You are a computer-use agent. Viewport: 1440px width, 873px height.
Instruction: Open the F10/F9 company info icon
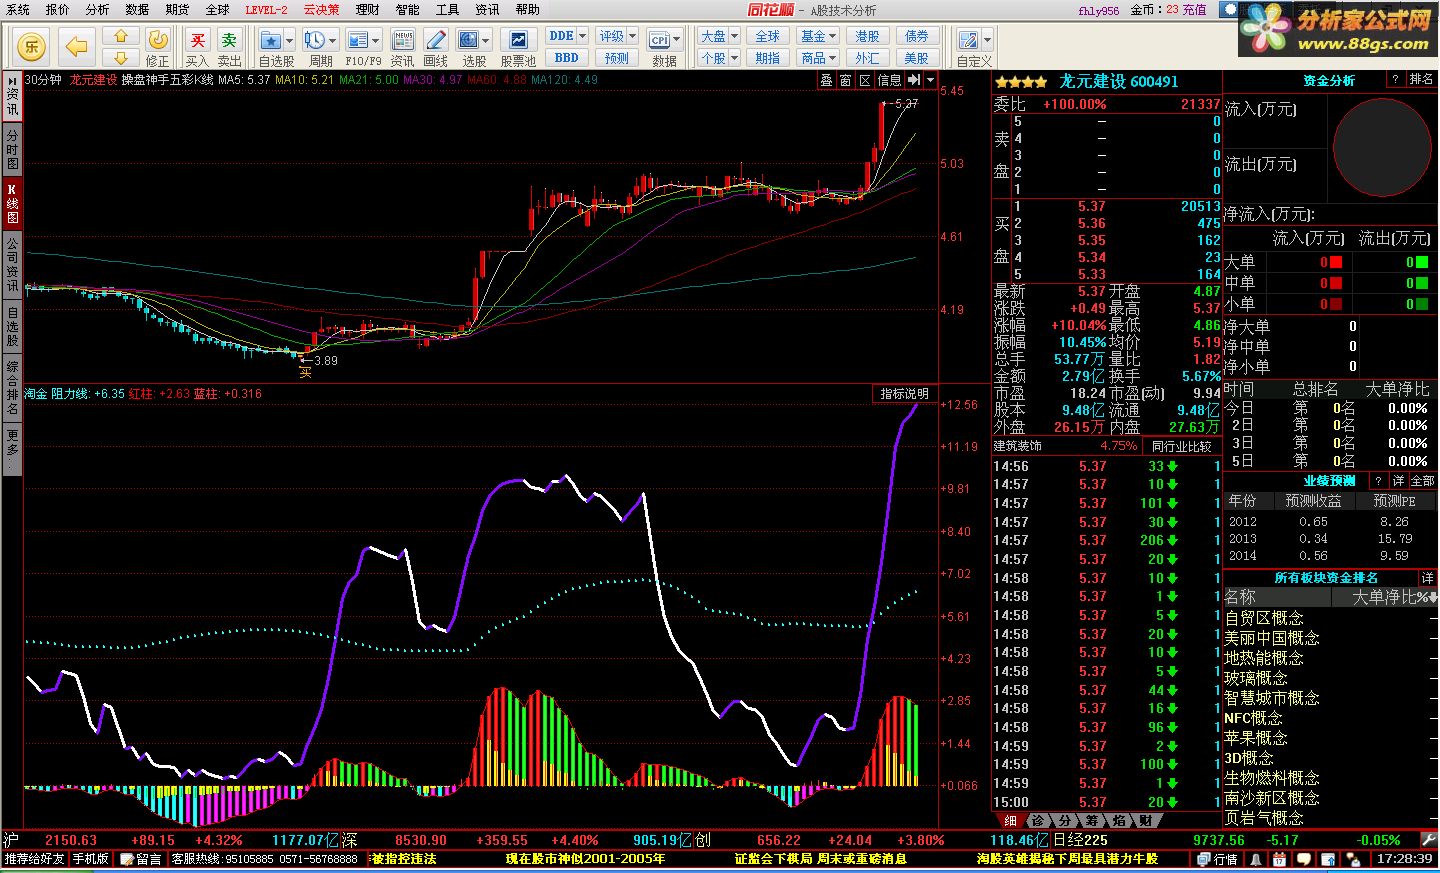click(358, 40)
